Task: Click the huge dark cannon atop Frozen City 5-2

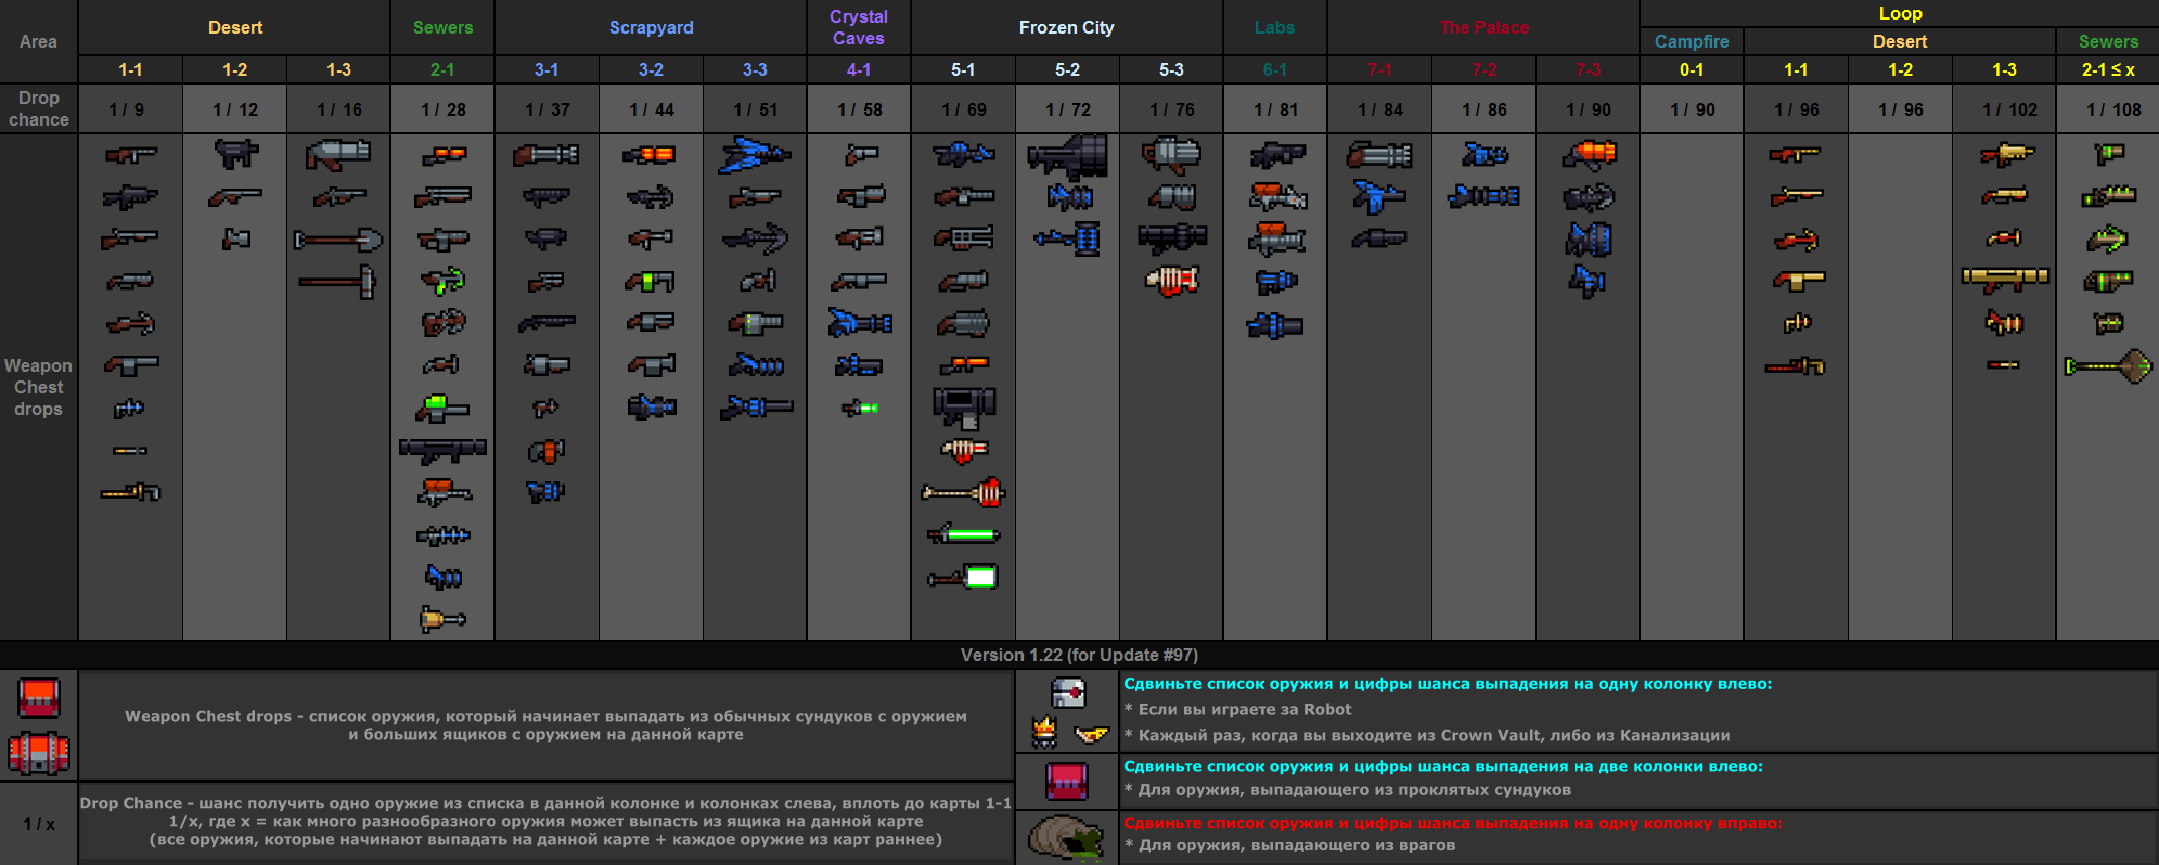Action: (1067, 157)
